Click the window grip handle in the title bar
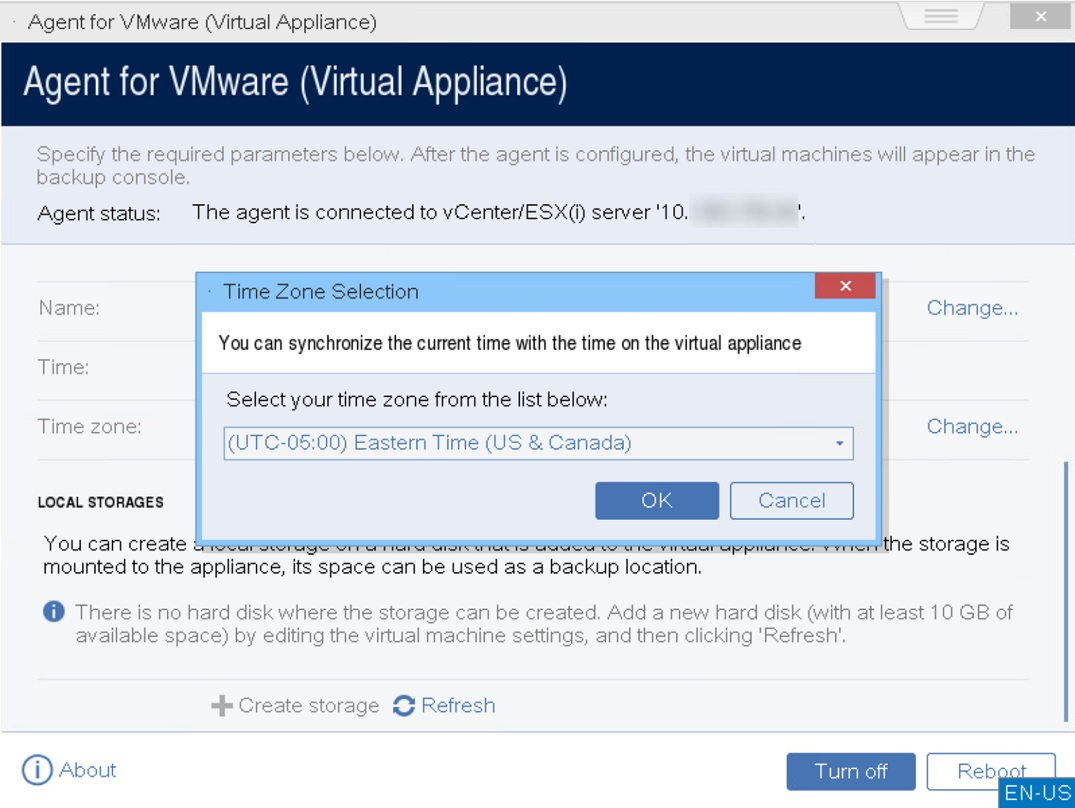1075x808 pixels. pyautogui.click(x=941, y=16)
